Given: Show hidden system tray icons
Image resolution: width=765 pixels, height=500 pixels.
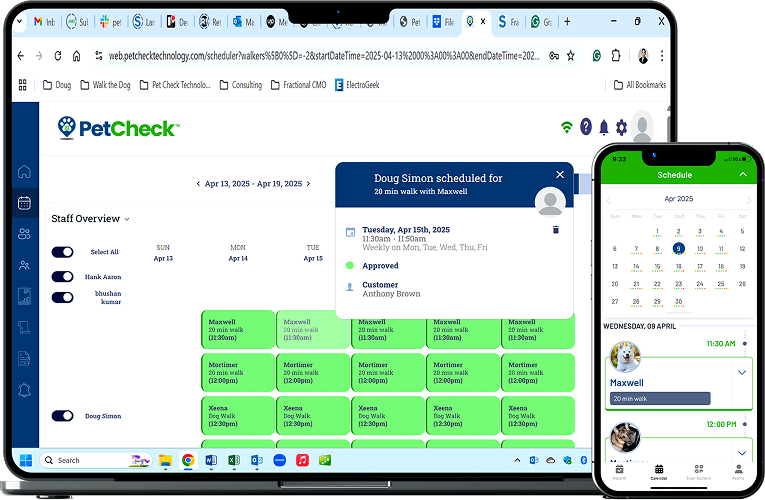Looking at the screenshot, I should pyautogui.click(x=517, y=460).
